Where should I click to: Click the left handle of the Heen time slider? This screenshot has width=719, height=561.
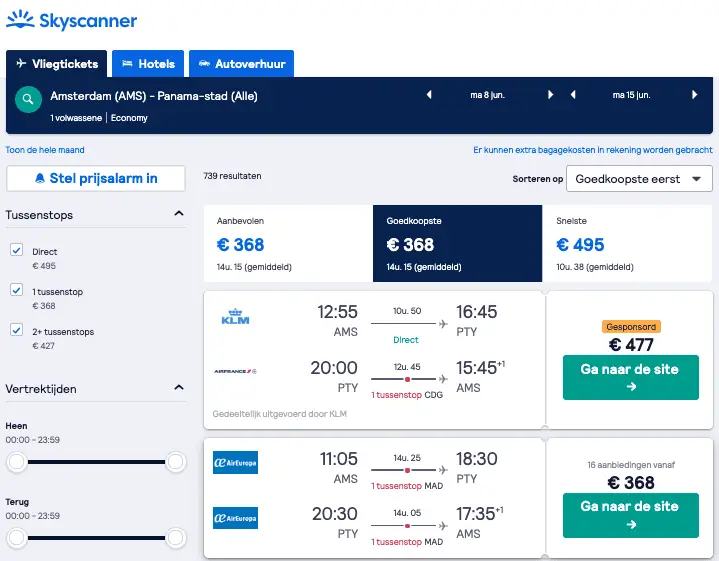pos(17,462)
